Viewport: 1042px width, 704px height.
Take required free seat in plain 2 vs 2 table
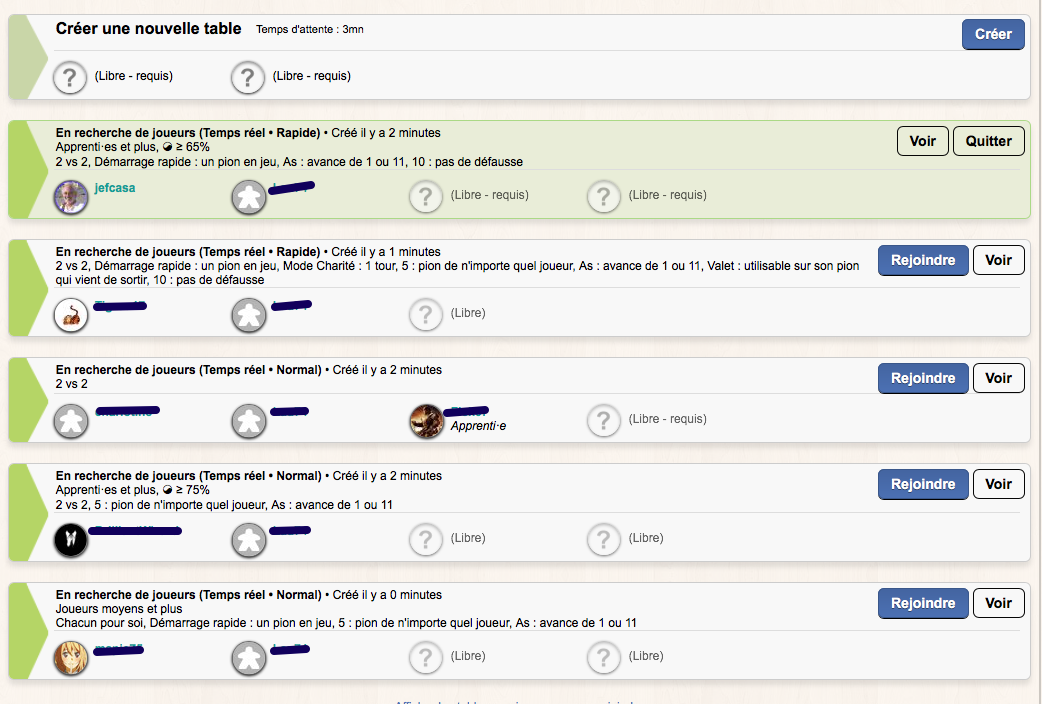(604, 421)
